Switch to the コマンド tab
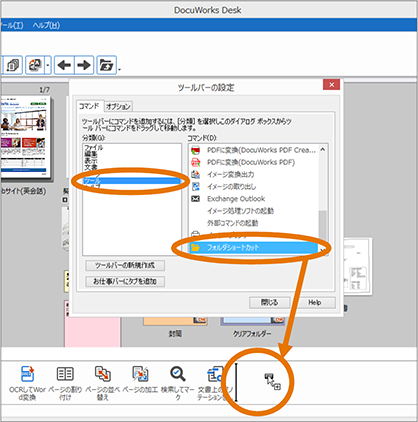 tap(89, 106)
